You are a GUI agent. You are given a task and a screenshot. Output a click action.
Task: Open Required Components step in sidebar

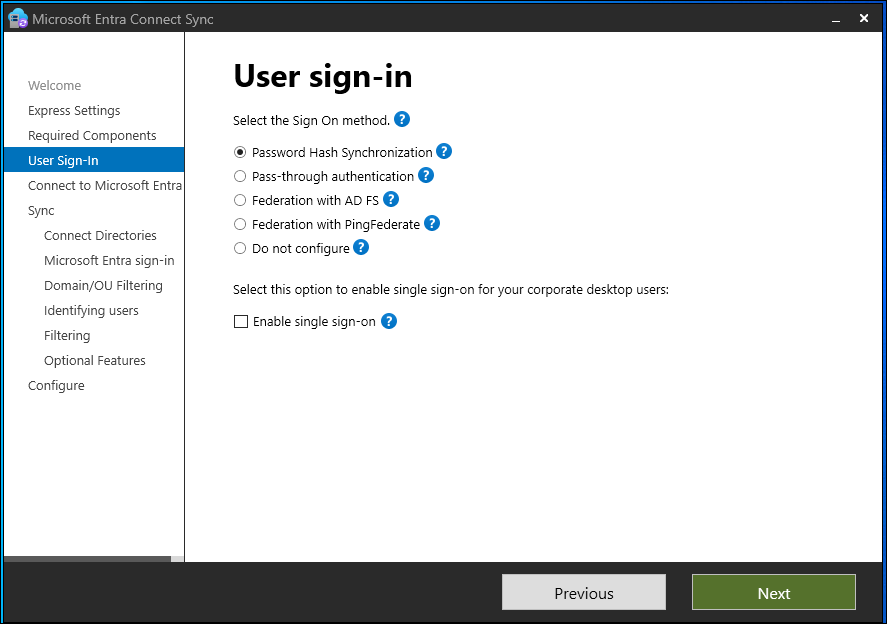(x=92, y=136)
